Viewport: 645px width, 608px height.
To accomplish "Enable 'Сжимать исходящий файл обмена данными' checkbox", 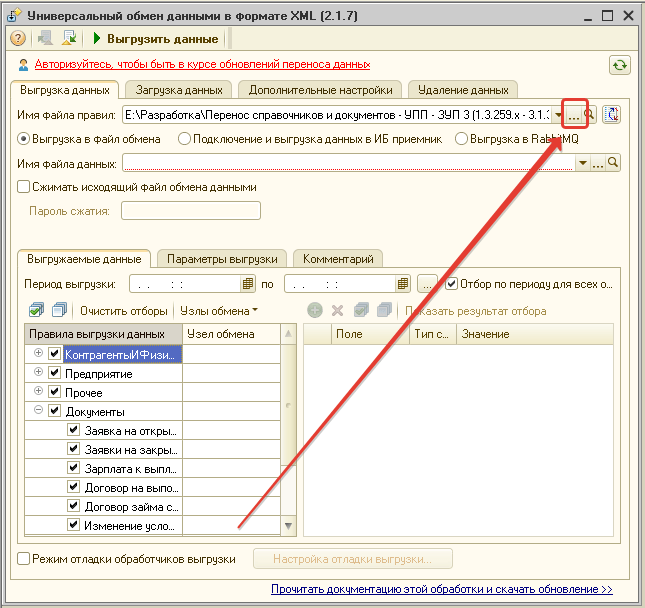I will pyautogui.click(x=24, y=186).
